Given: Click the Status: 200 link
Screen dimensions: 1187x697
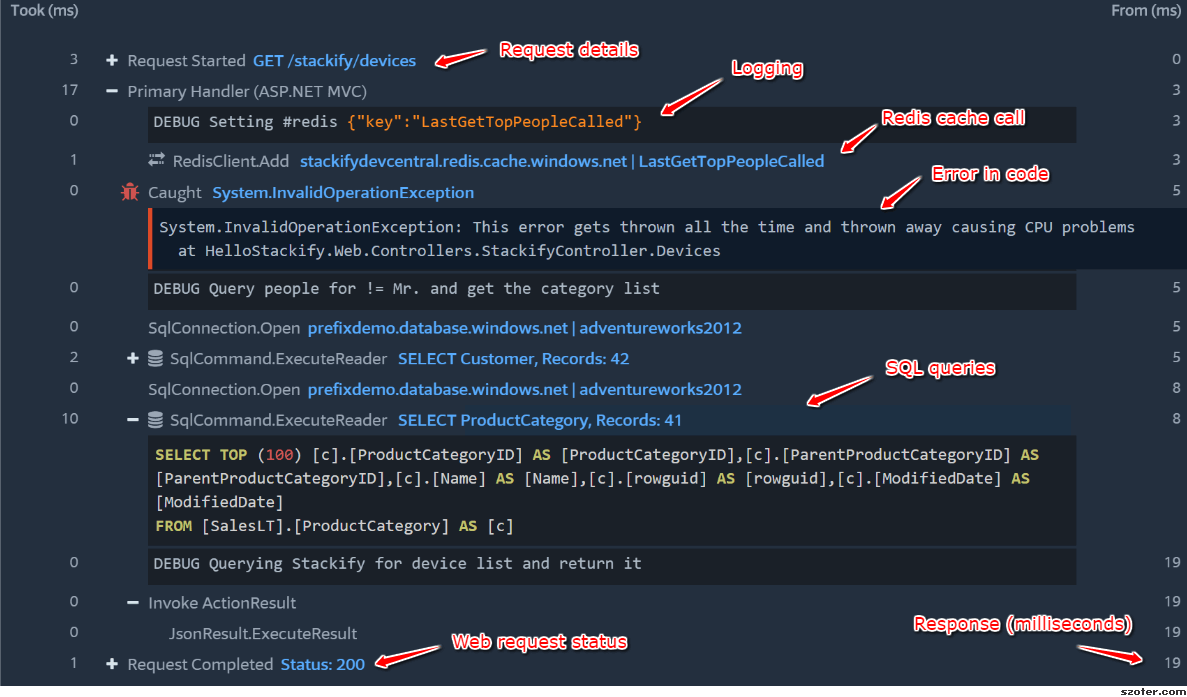Looking at the screenshot, I should coord(322,664).
